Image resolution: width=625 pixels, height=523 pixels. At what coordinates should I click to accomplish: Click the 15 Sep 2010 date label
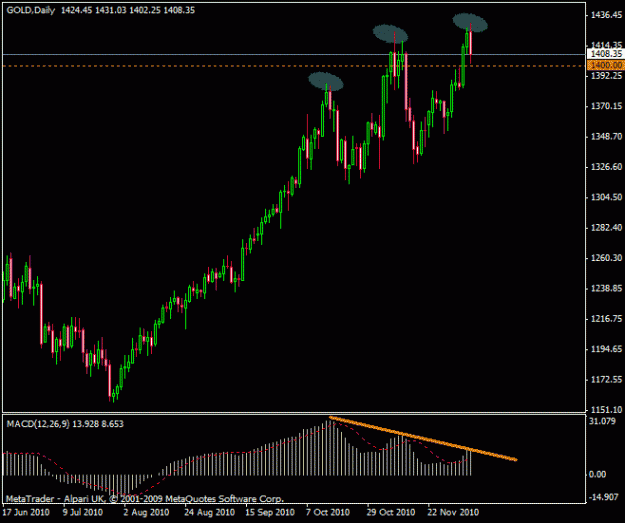[270, 512]
